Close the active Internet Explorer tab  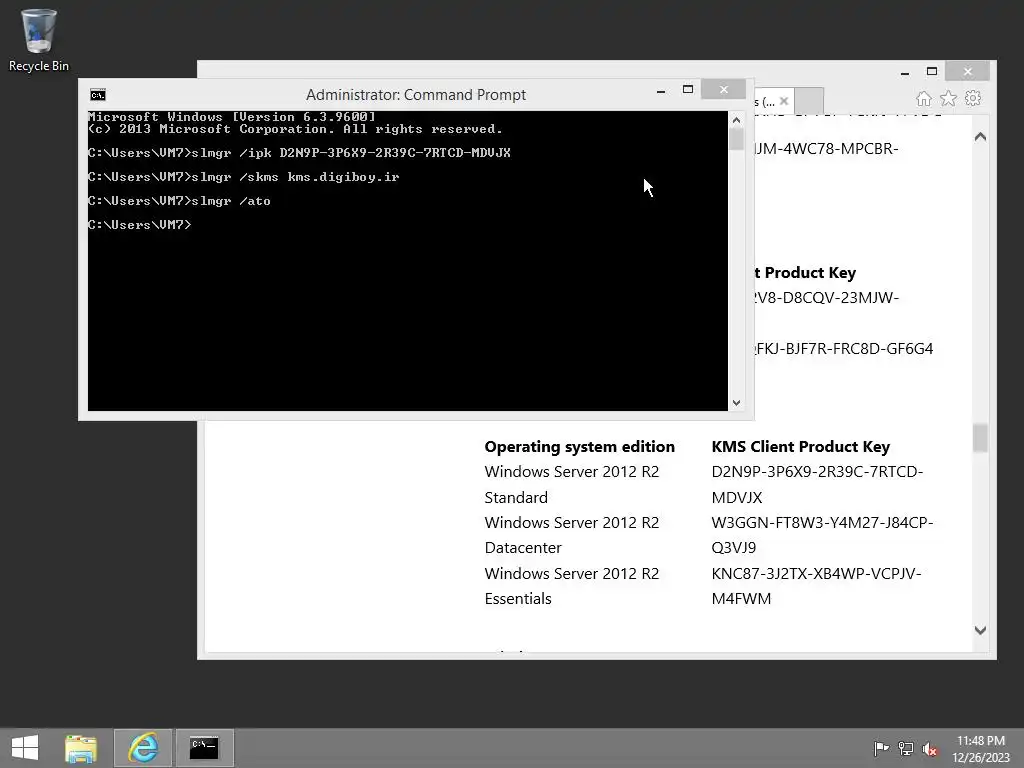coord(784,101)
